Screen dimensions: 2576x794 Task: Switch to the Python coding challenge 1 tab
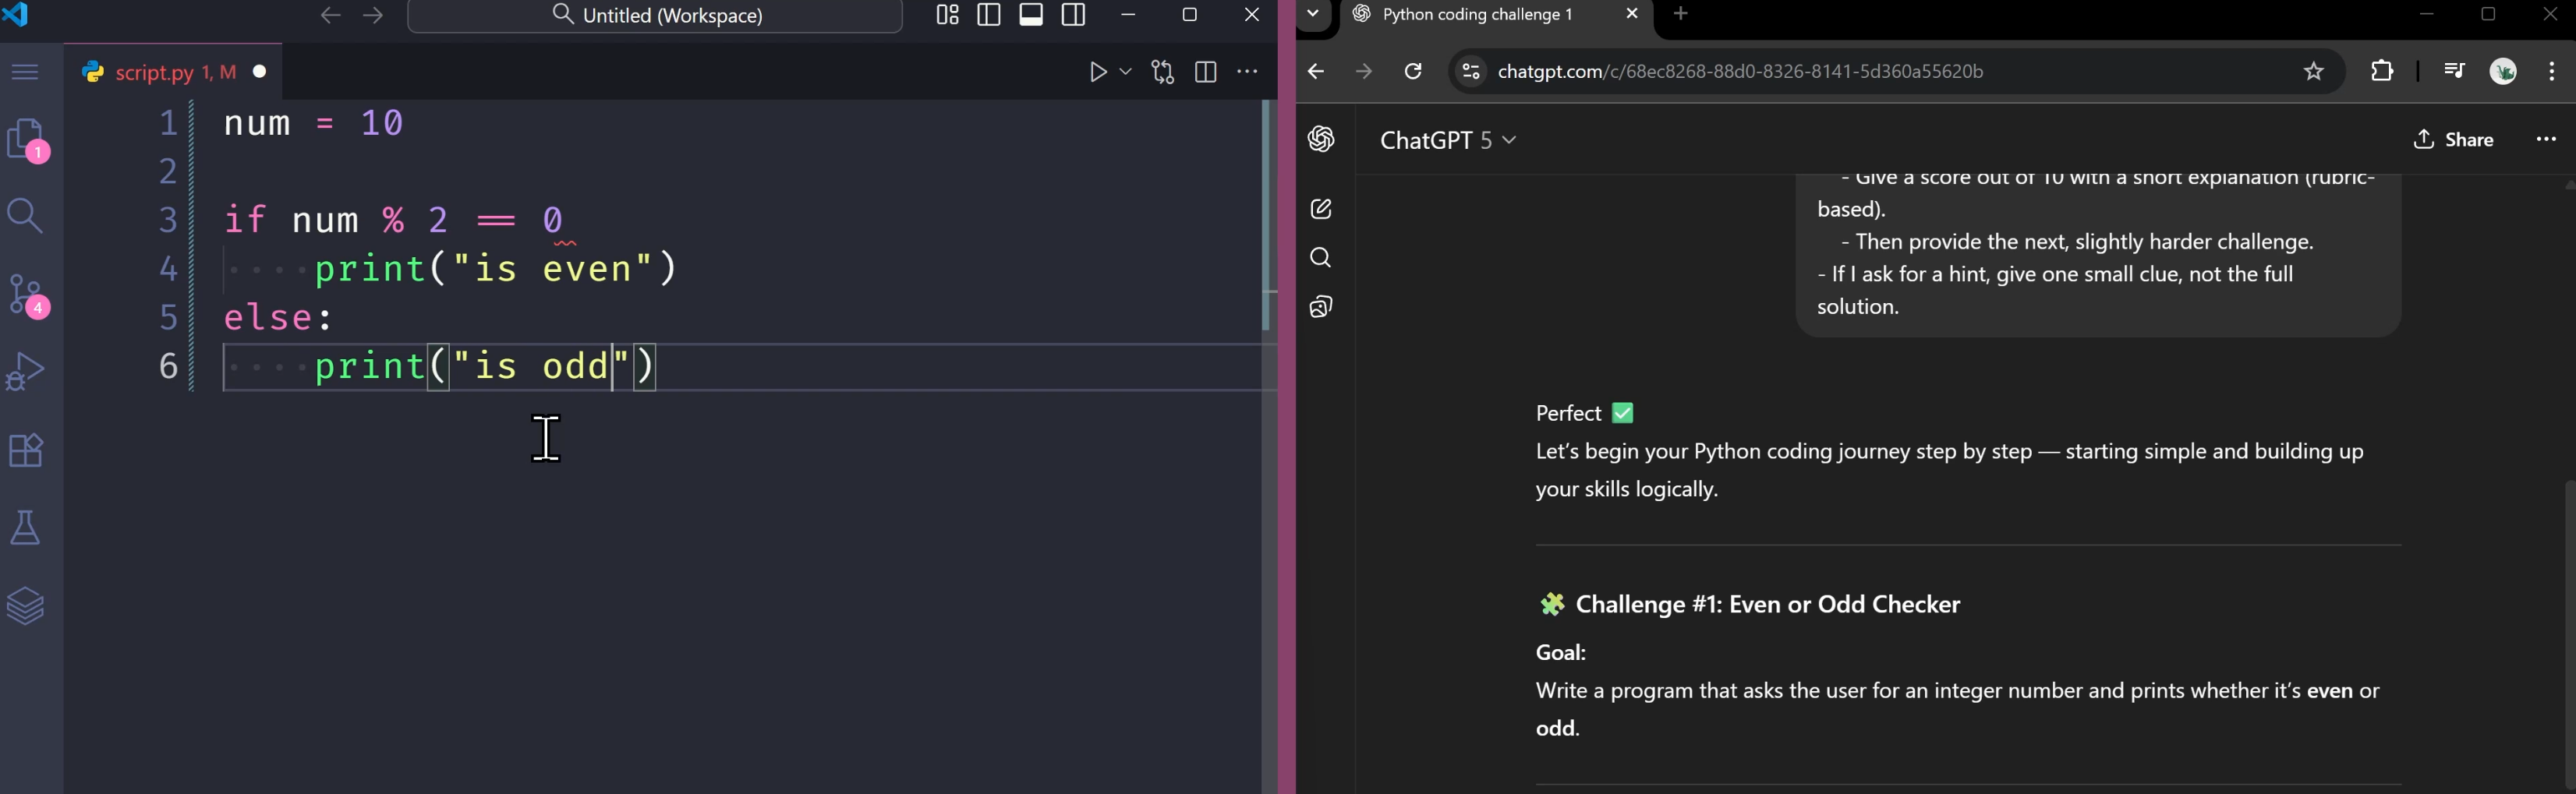1468,14
